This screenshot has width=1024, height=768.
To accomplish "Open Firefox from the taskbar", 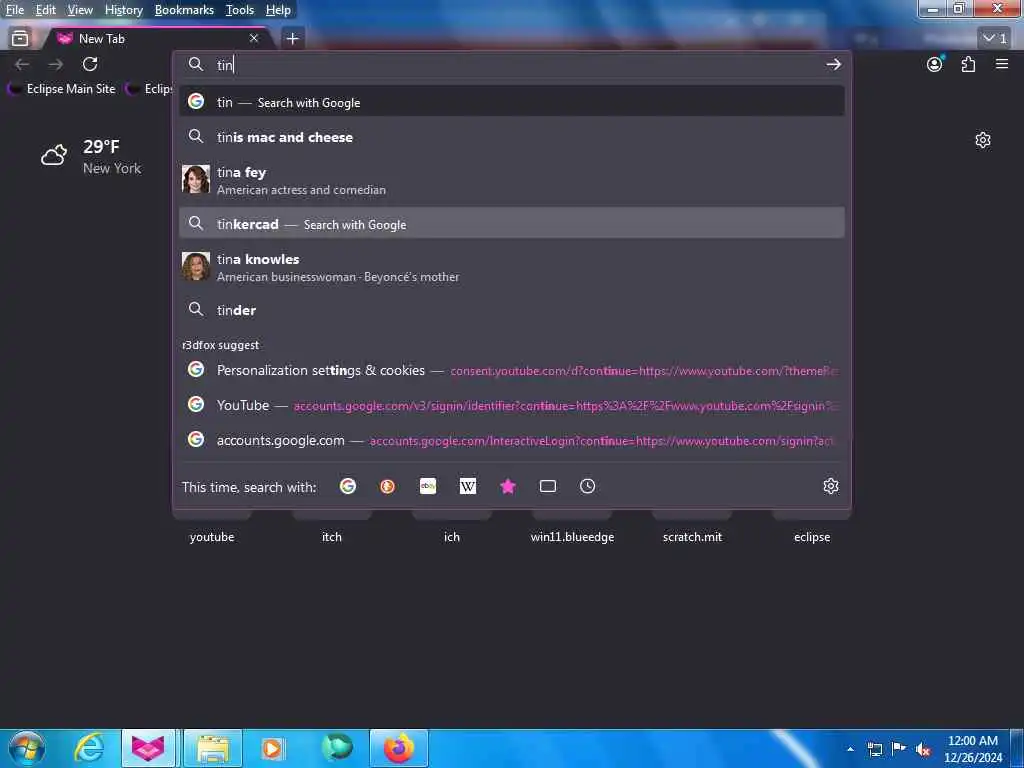I will (x=399, y=748).
